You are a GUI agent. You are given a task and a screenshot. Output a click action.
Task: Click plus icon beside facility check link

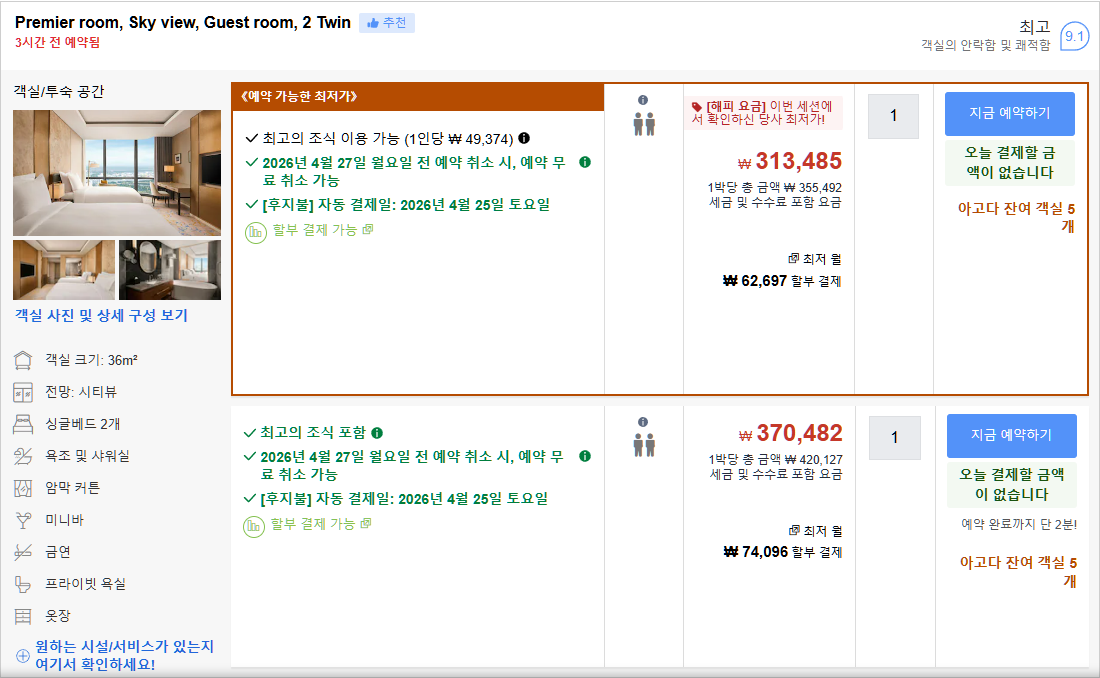point(22,656)
